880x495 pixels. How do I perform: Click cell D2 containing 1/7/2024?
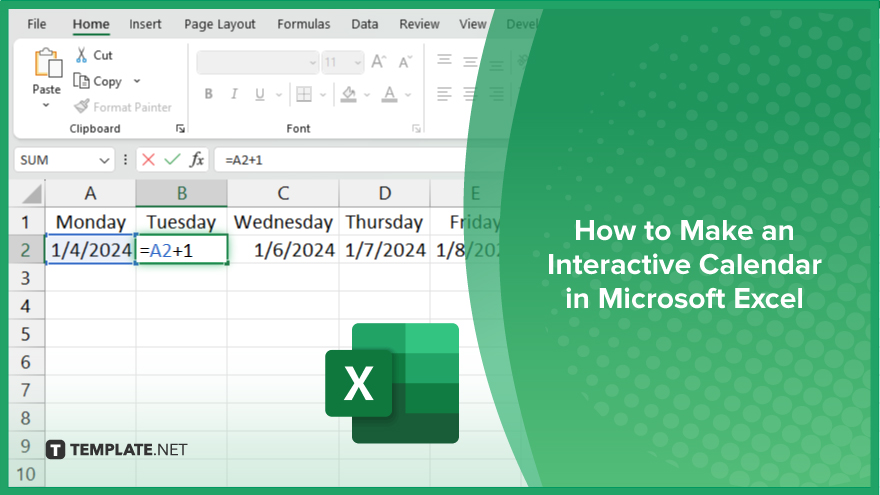[x=384, y=250]
